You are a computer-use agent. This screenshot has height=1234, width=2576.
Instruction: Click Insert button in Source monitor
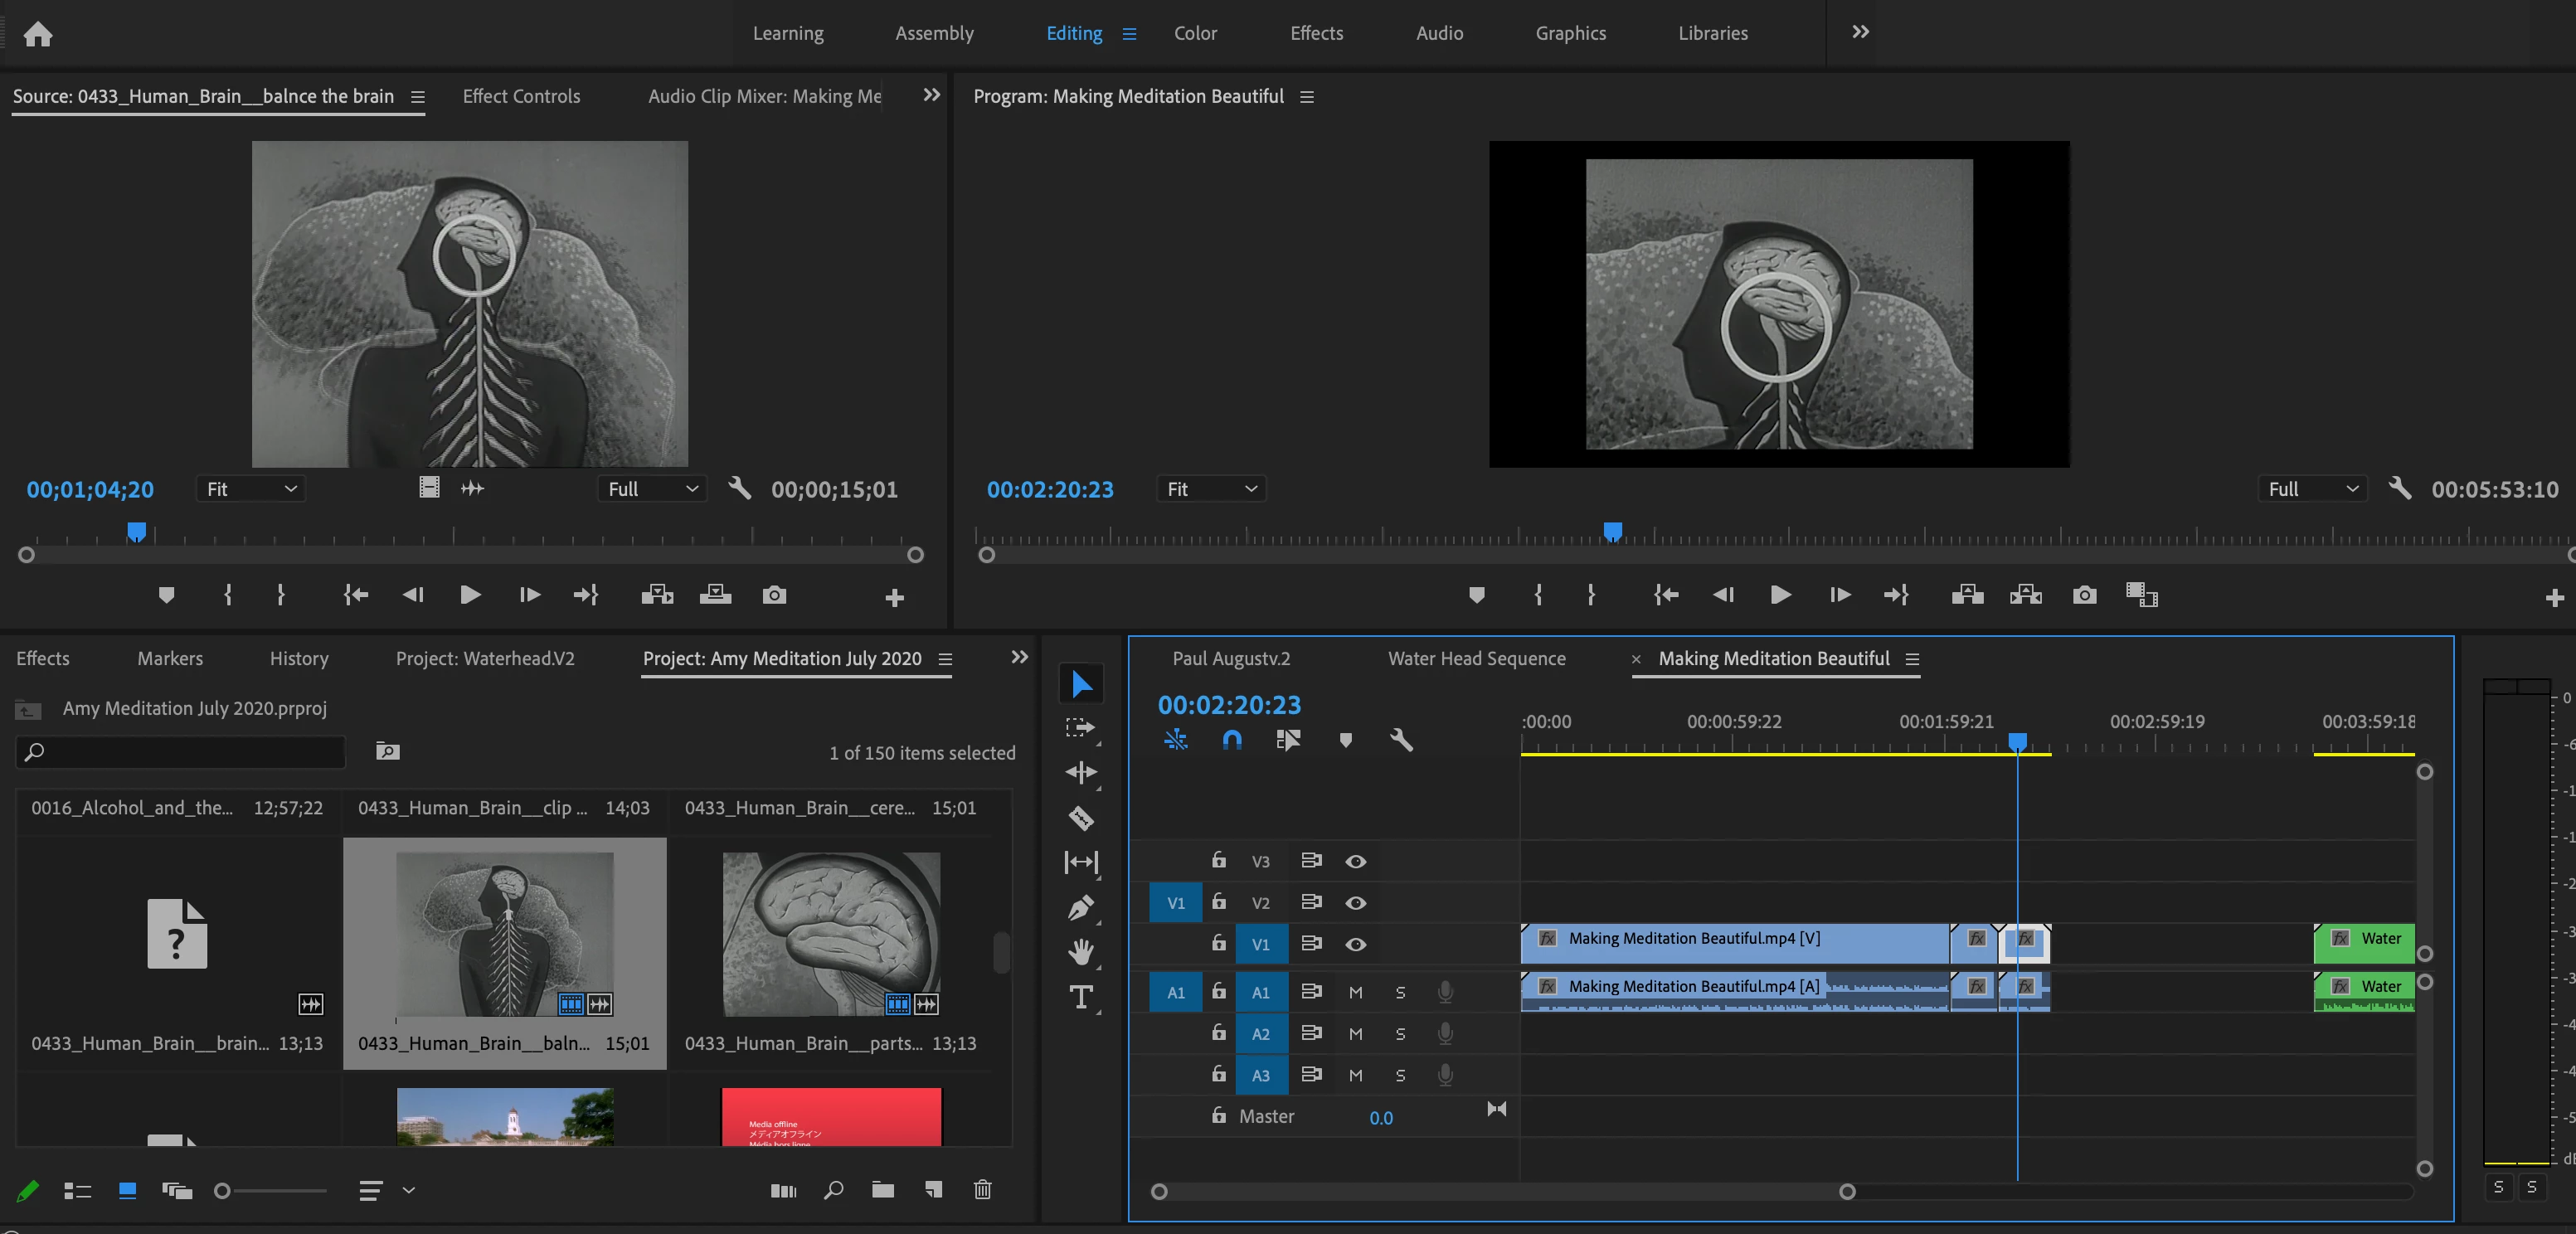tap(656, 596)
